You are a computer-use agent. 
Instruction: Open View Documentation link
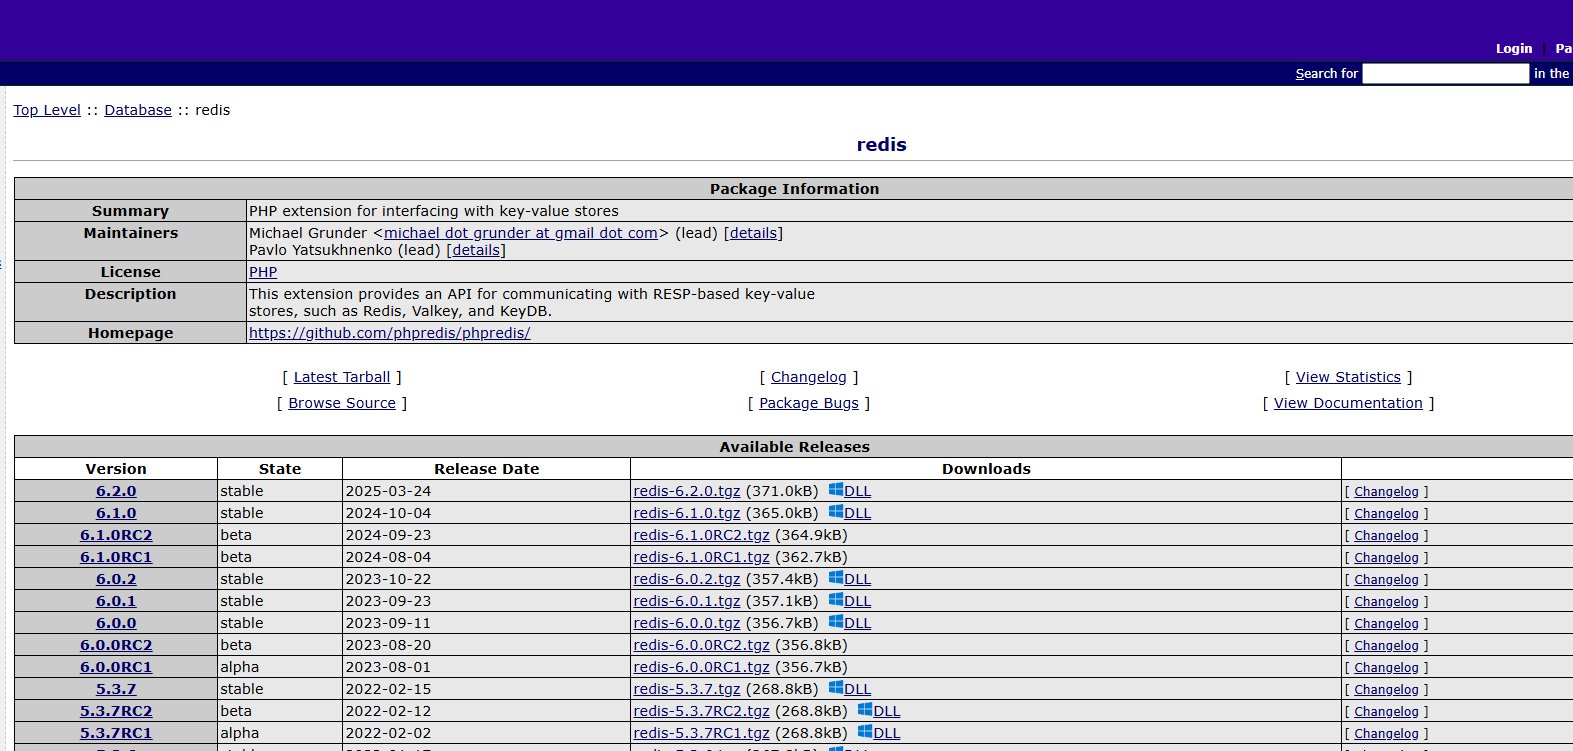pos(1348,403)
